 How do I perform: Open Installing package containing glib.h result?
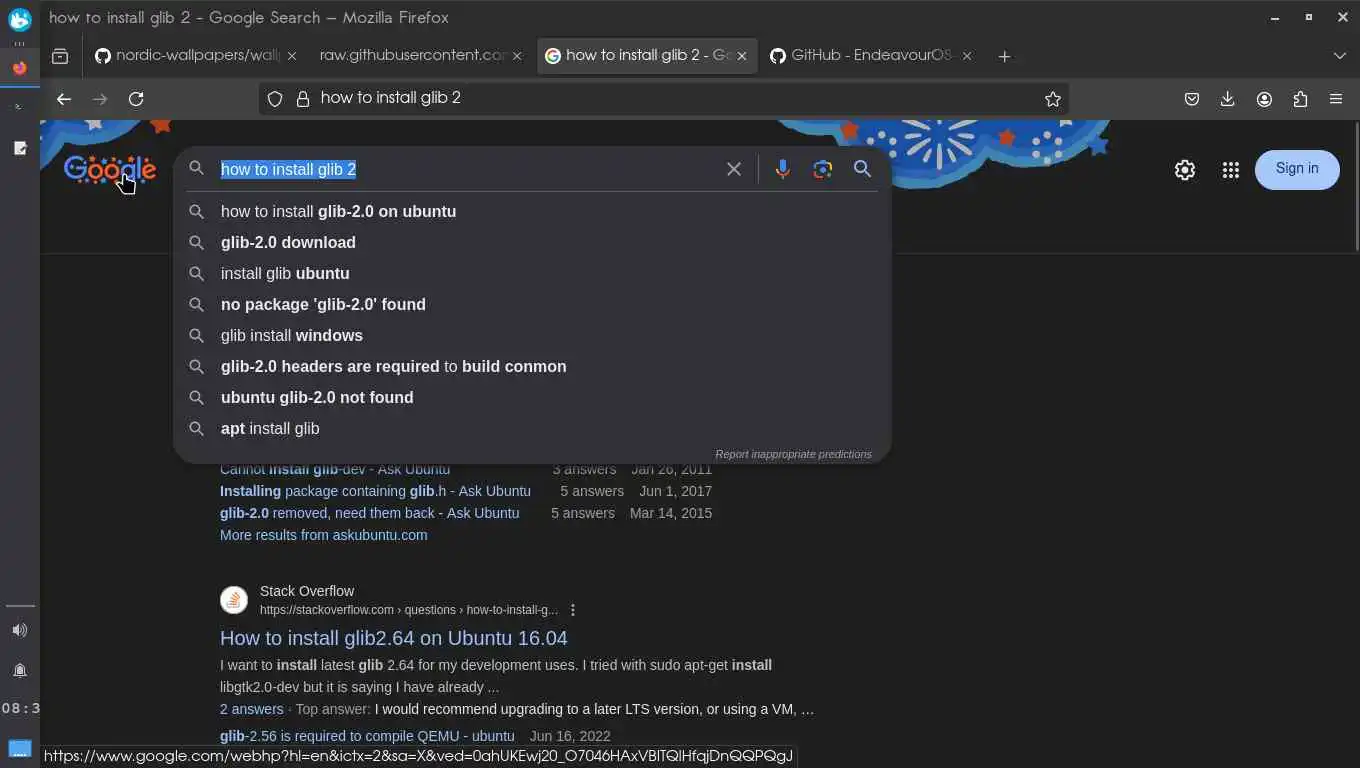pos(375,491)
